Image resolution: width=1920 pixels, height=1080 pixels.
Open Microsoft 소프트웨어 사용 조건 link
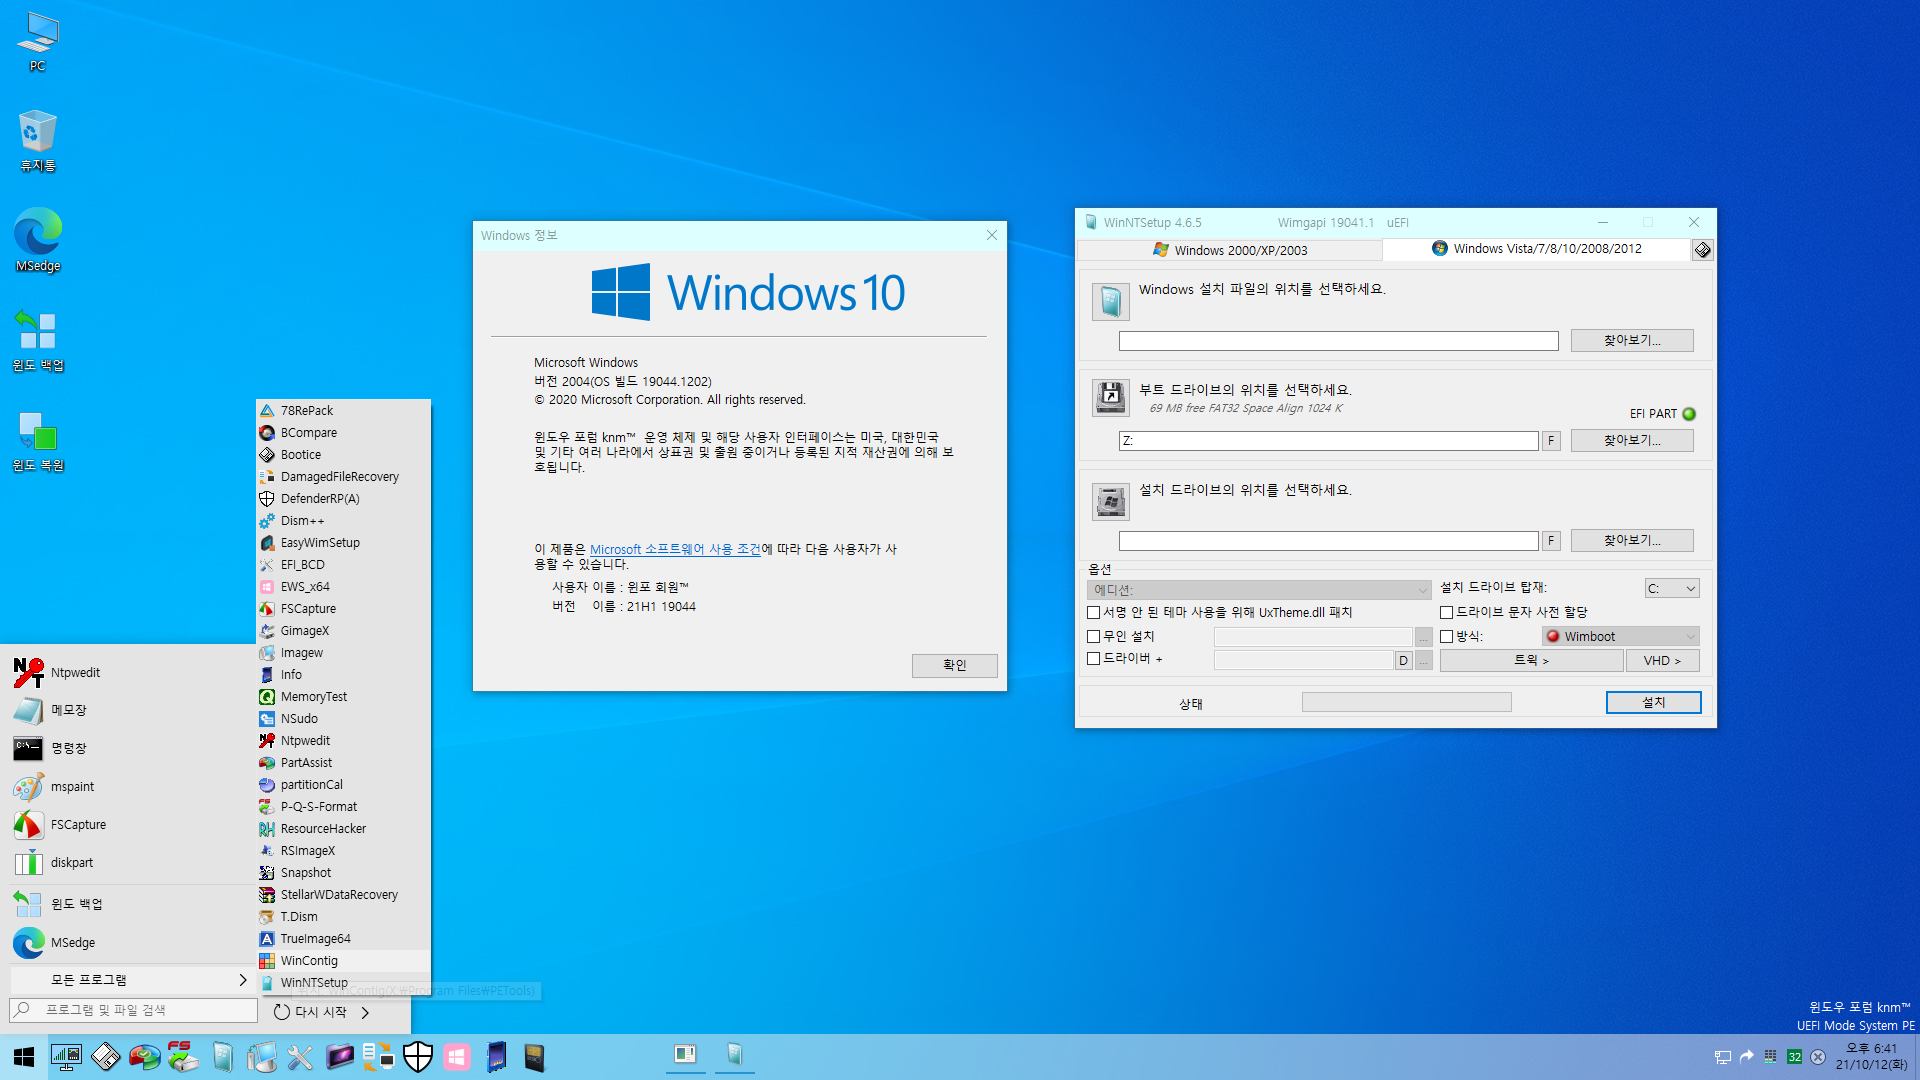(x=675, y=549)
